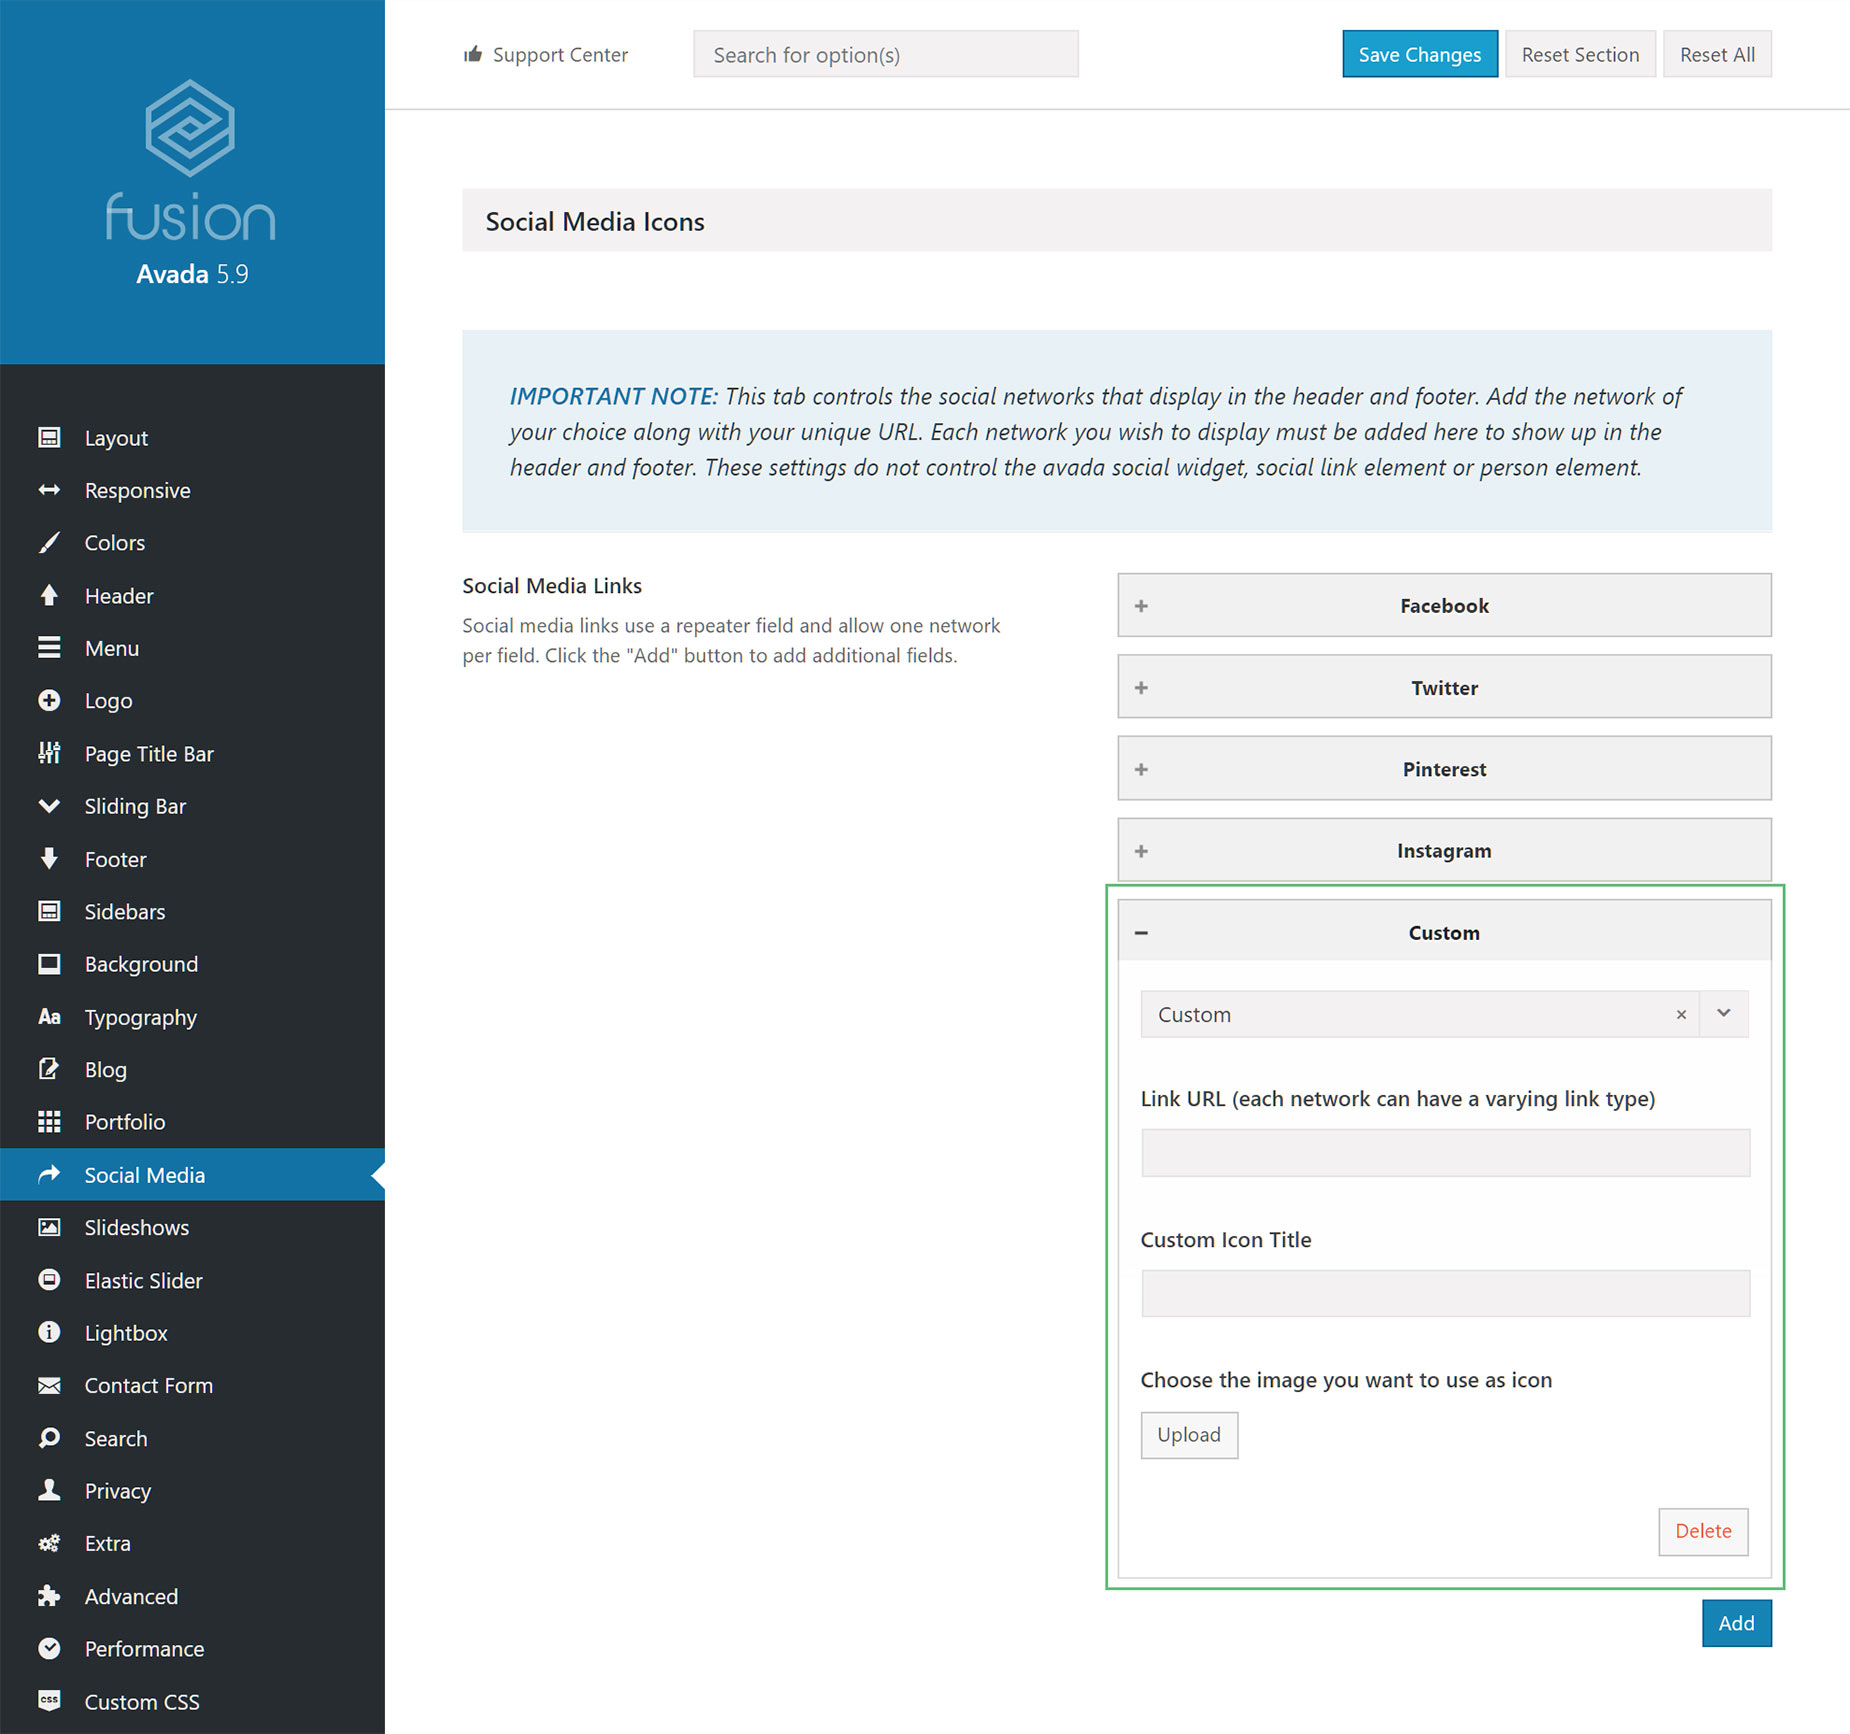Click the Upload icon image button
1850x1734 pixels.
coord(1189,1435)
